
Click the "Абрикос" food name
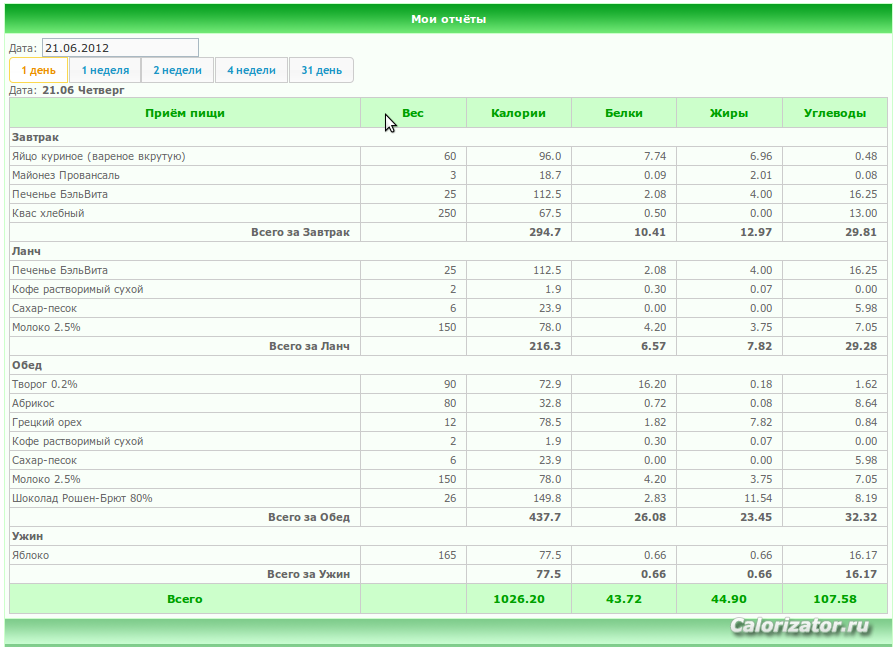33,403
